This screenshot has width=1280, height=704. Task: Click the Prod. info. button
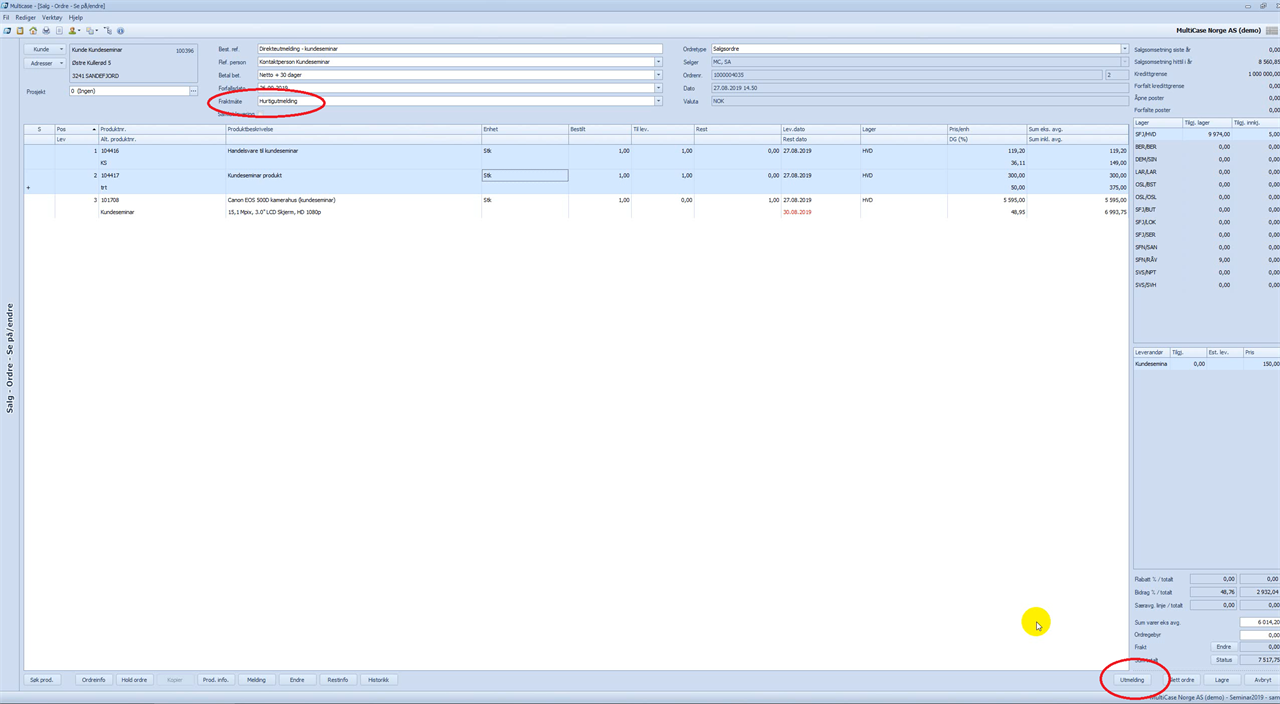(216, 680)
